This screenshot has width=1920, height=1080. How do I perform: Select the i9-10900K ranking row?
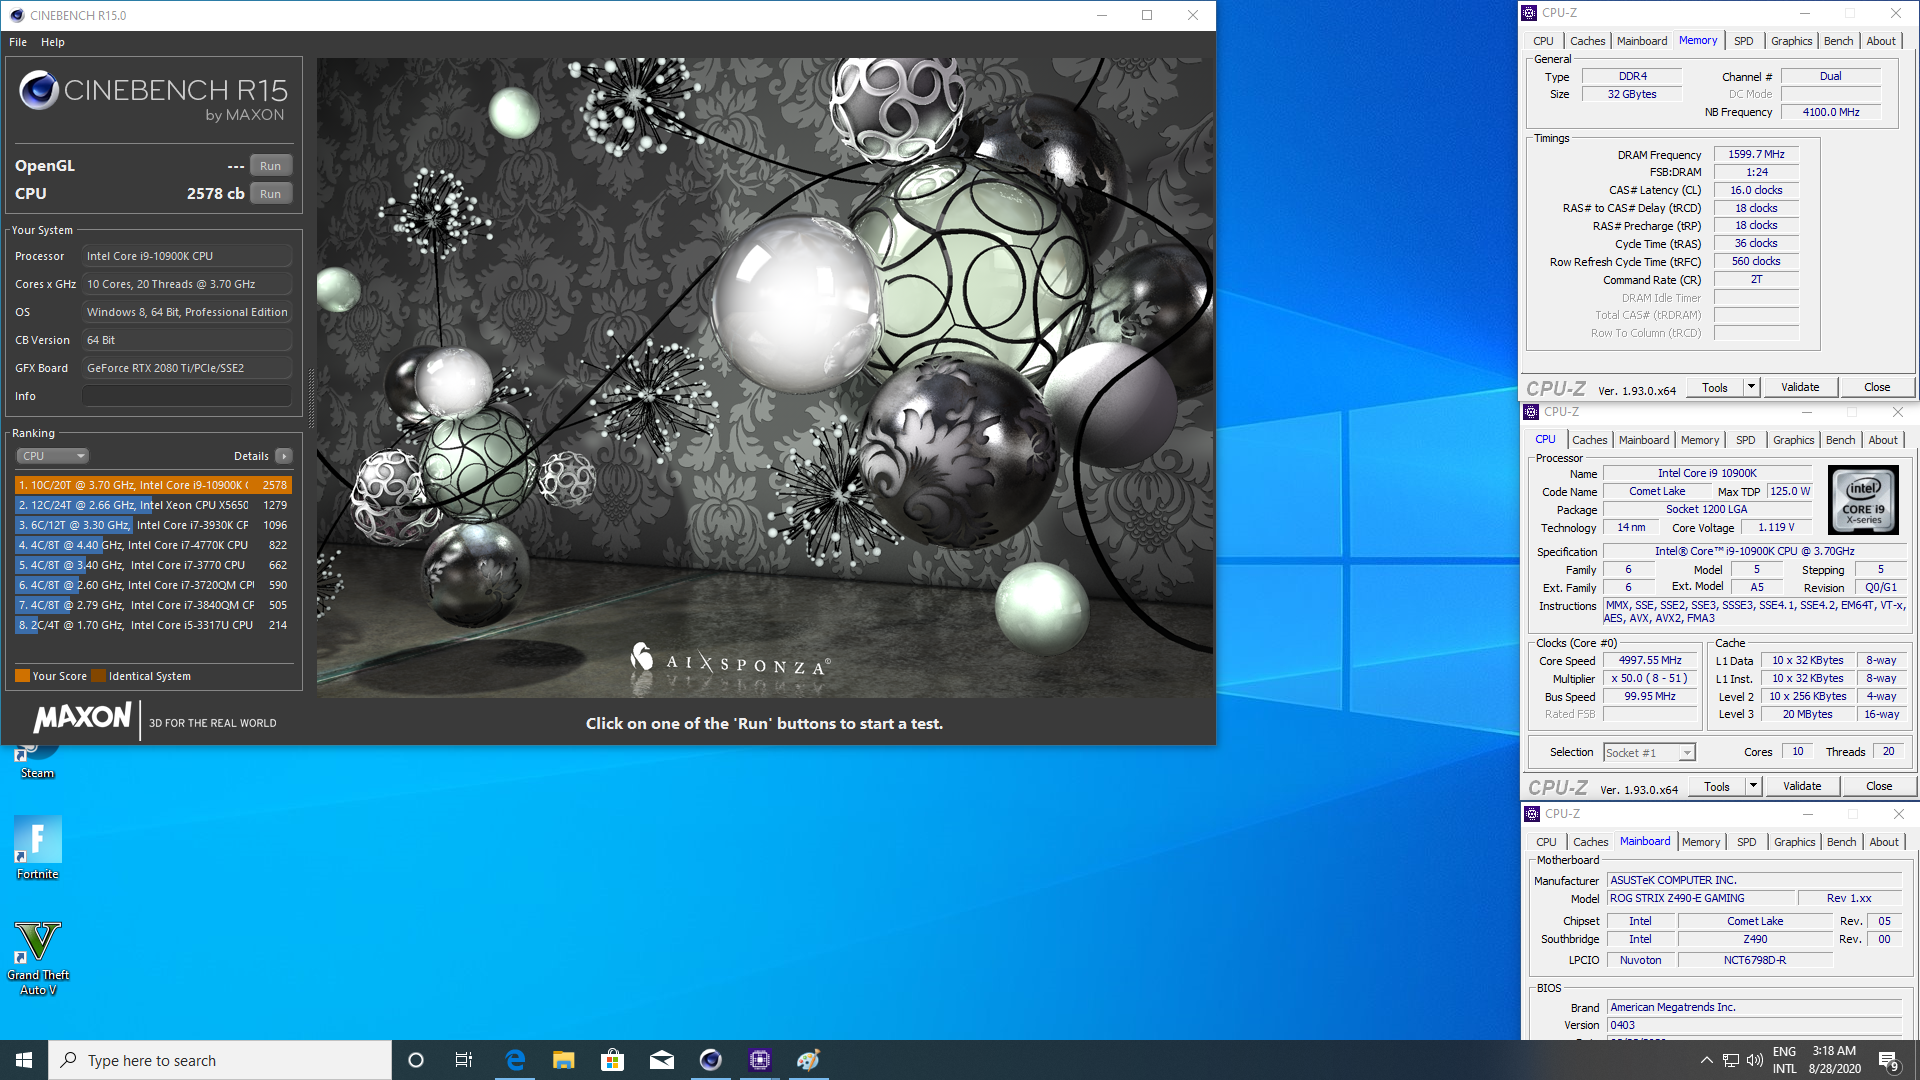153,485
